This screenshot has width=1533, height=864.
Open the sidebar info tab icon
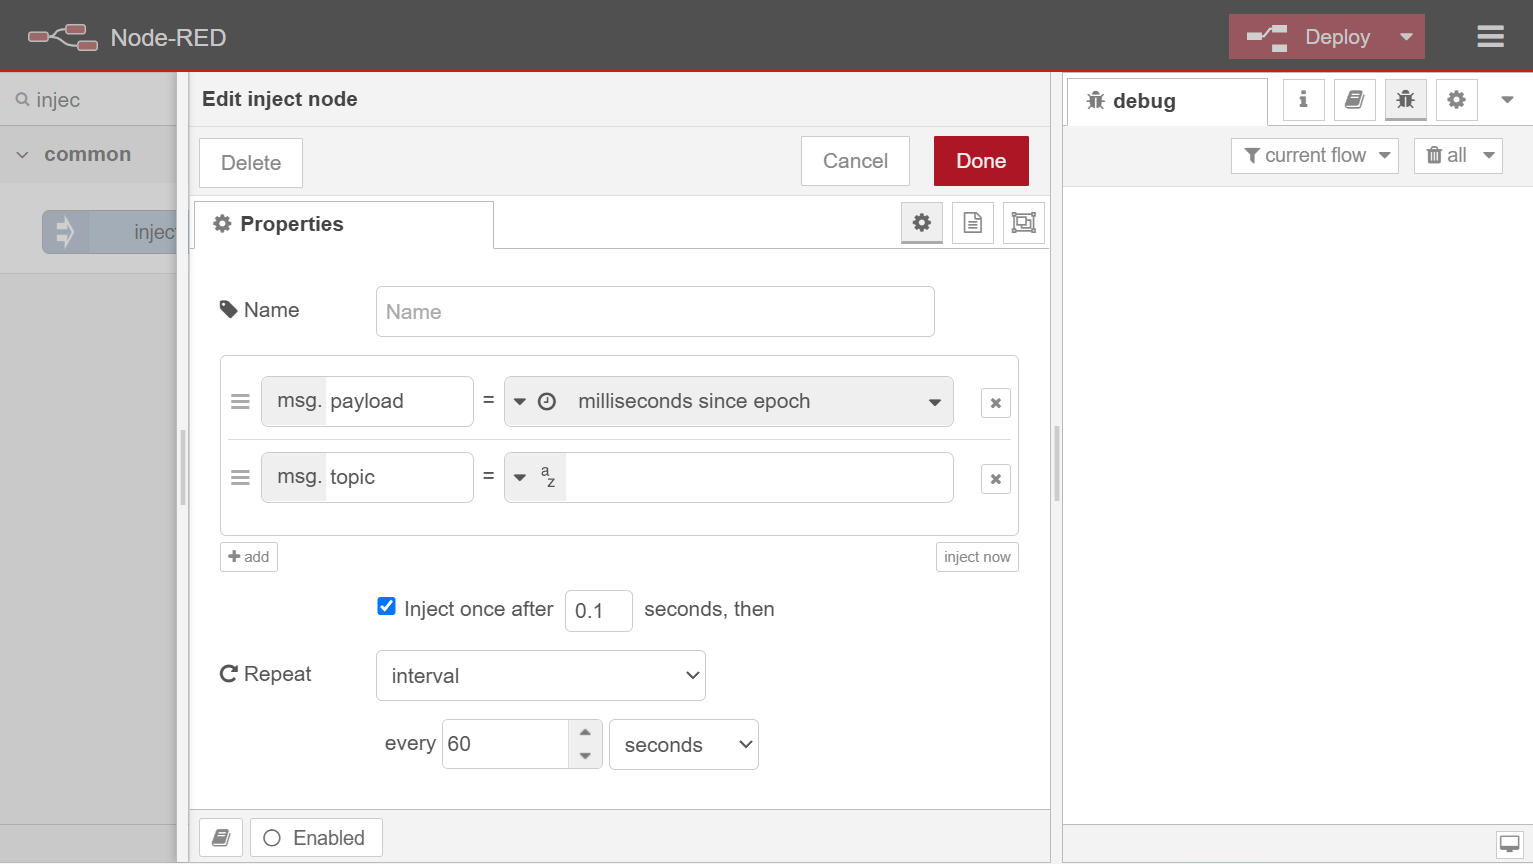pos(1303,100)
